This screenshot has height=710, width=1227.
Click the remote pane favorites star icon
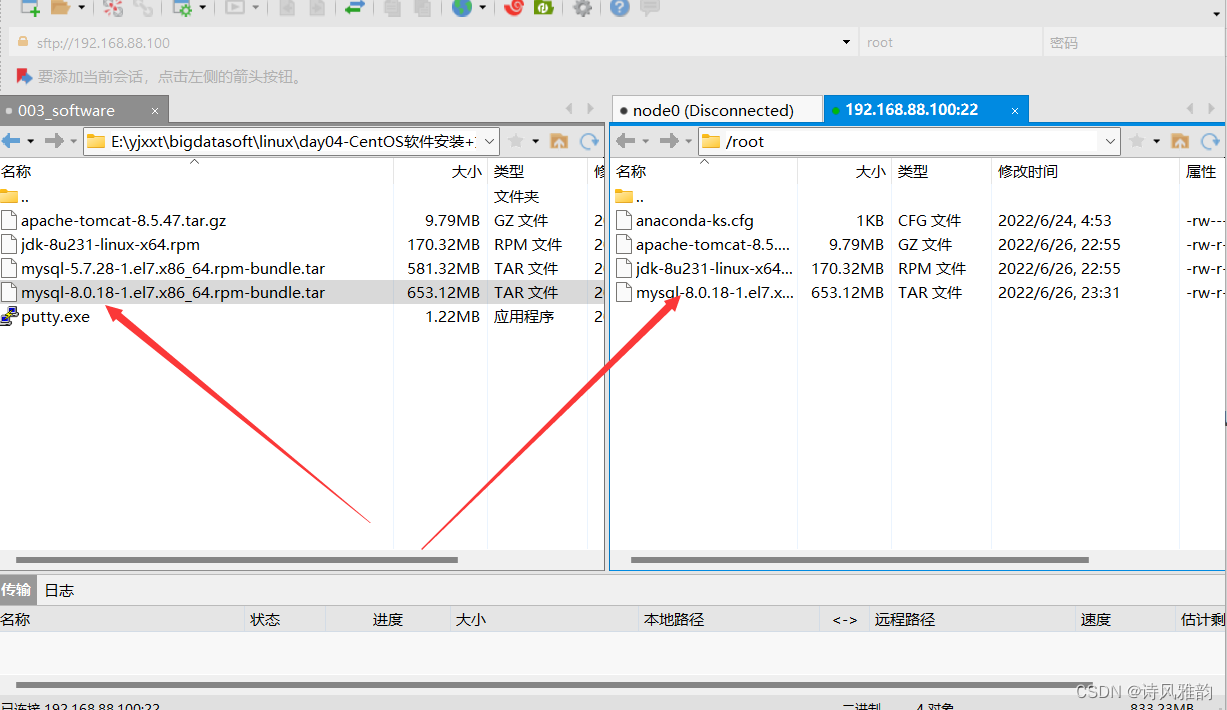(1137, 141)
